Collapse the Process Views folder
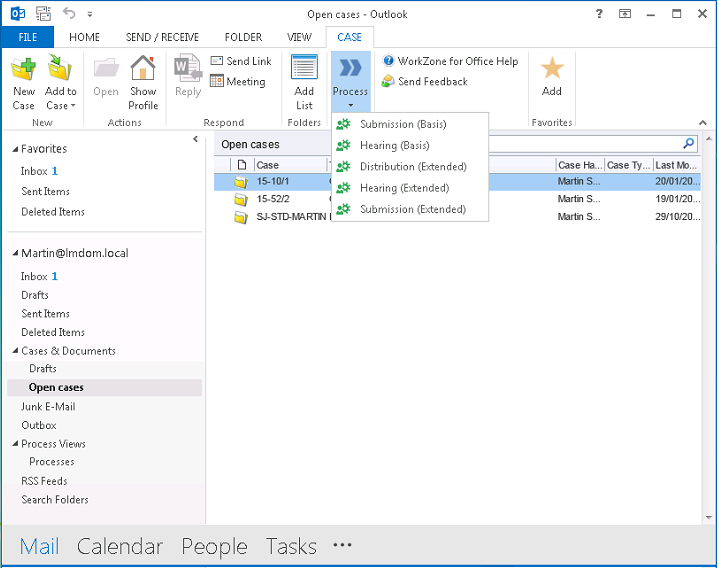 click(x=15, y=444)
